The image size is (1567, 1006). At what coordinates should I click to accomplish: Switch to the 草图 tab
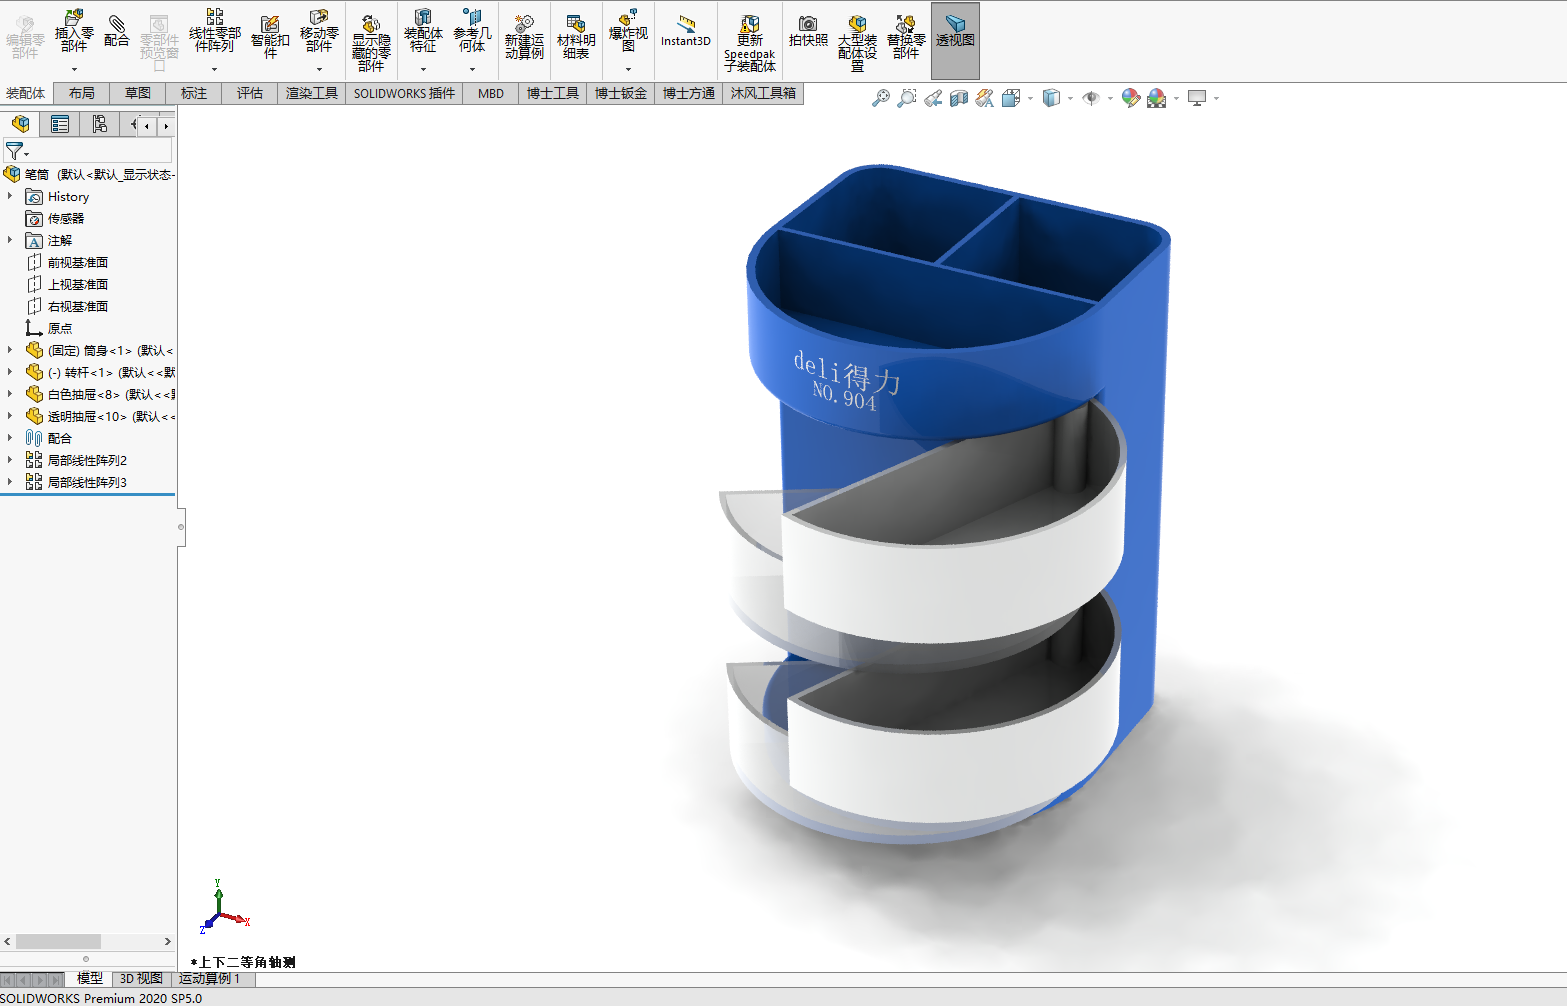(138, 93)
